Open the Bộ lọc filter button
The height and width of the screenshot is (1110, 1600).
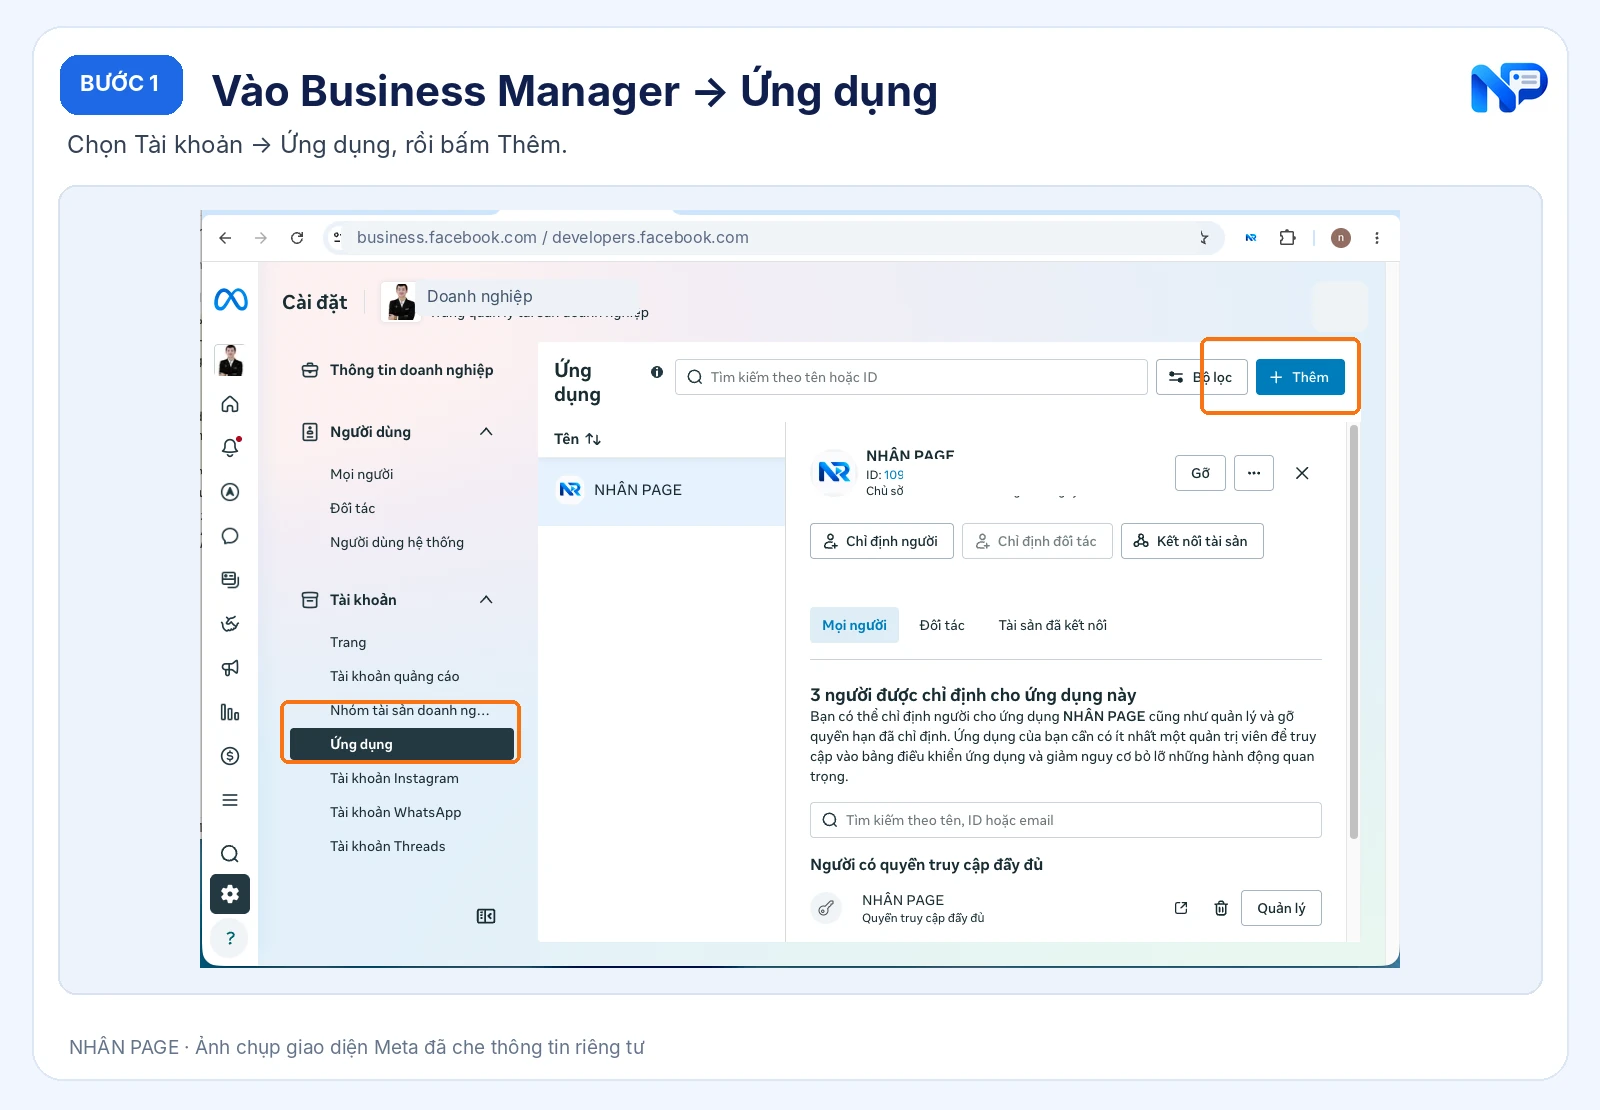click(1202, 377)
